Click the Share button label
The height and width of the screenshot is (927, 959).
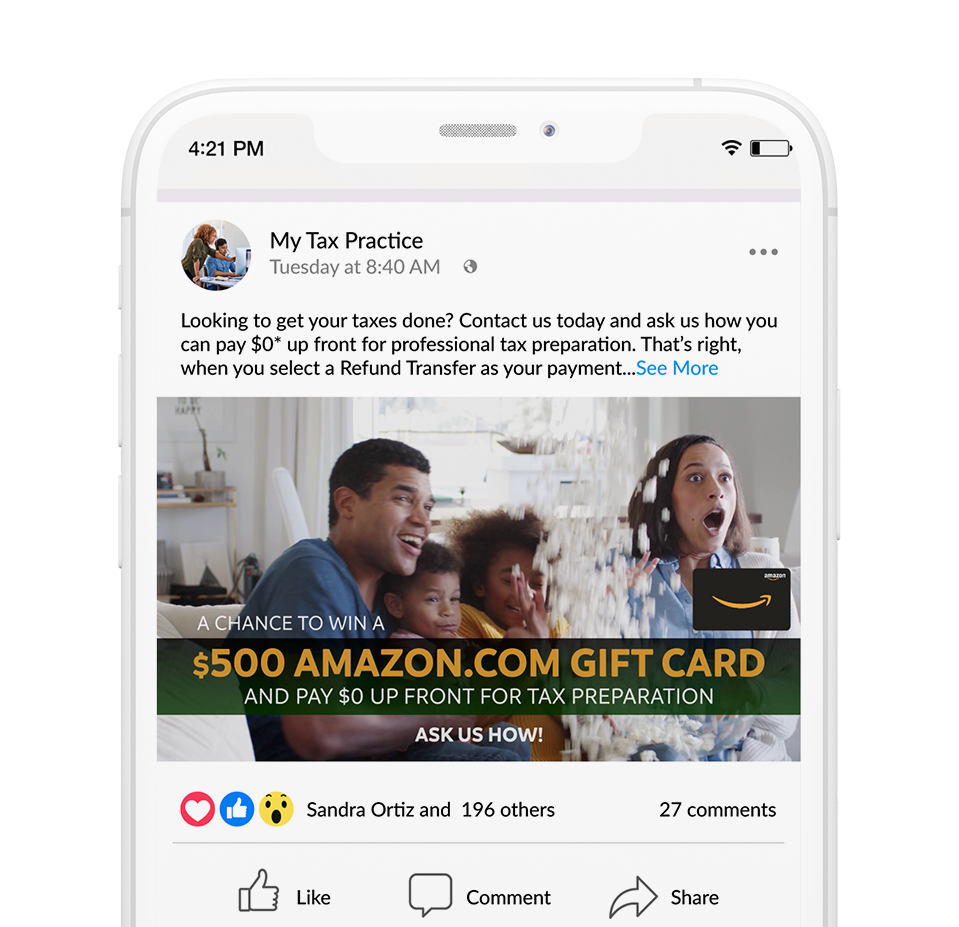[x=695, y=897]
